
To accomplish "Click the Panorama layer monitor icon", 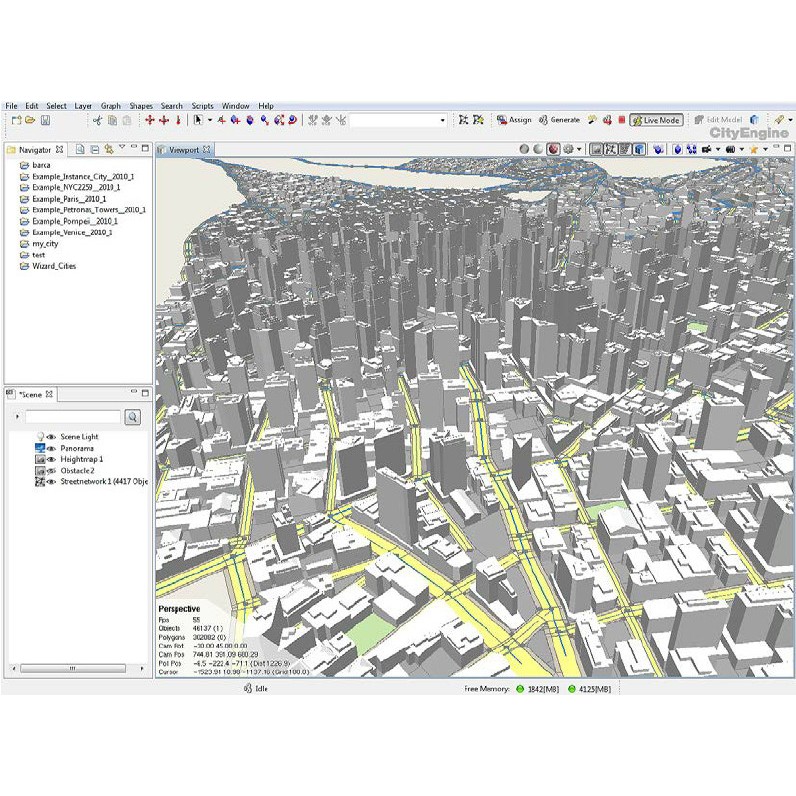I will (40, 448).
